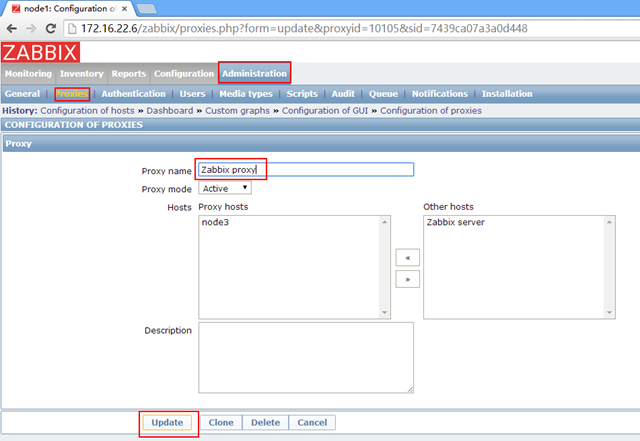Click the address bar URL
This screenshot has height=441, width=640.
click(304, 29)
